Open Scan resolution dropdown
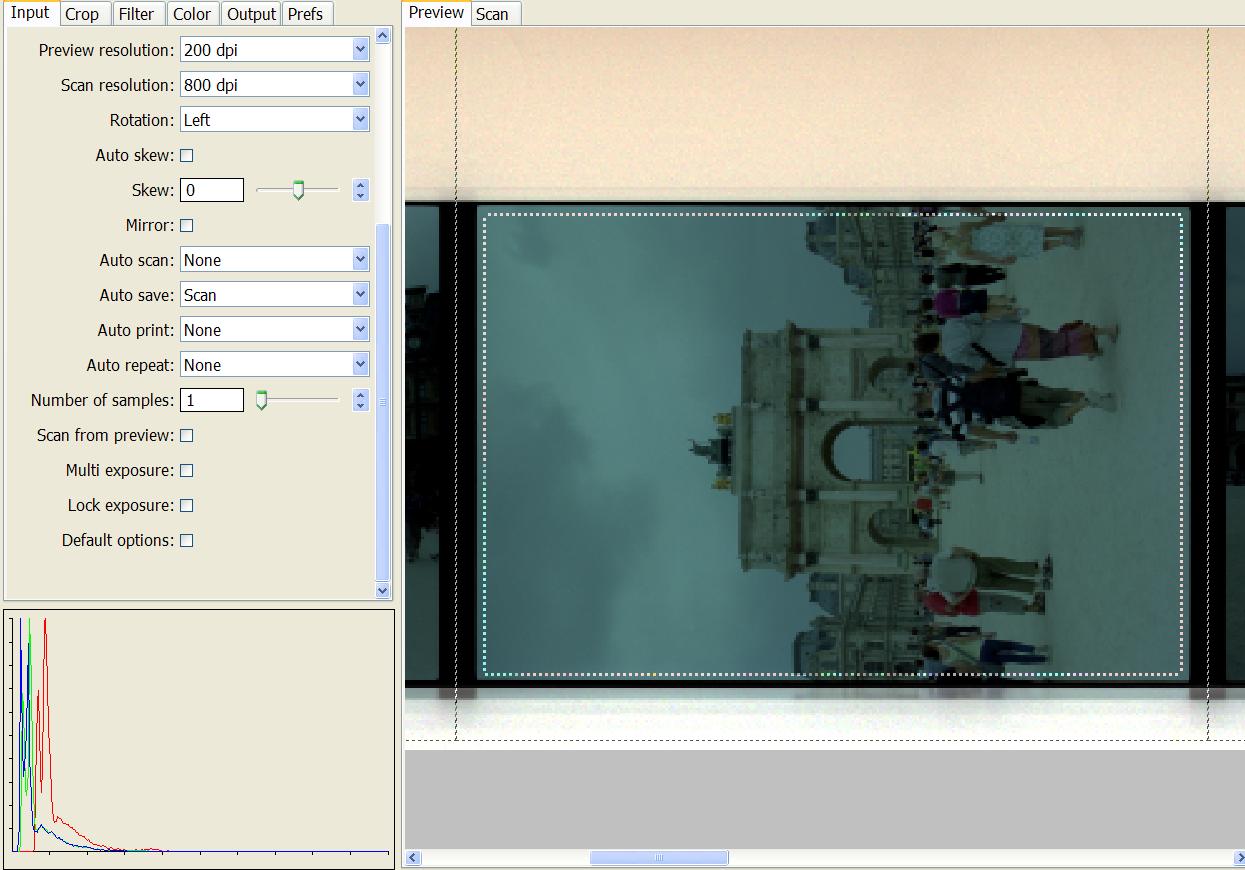Viewport: 1245px width, 870px height. click(x=275, y=85)
